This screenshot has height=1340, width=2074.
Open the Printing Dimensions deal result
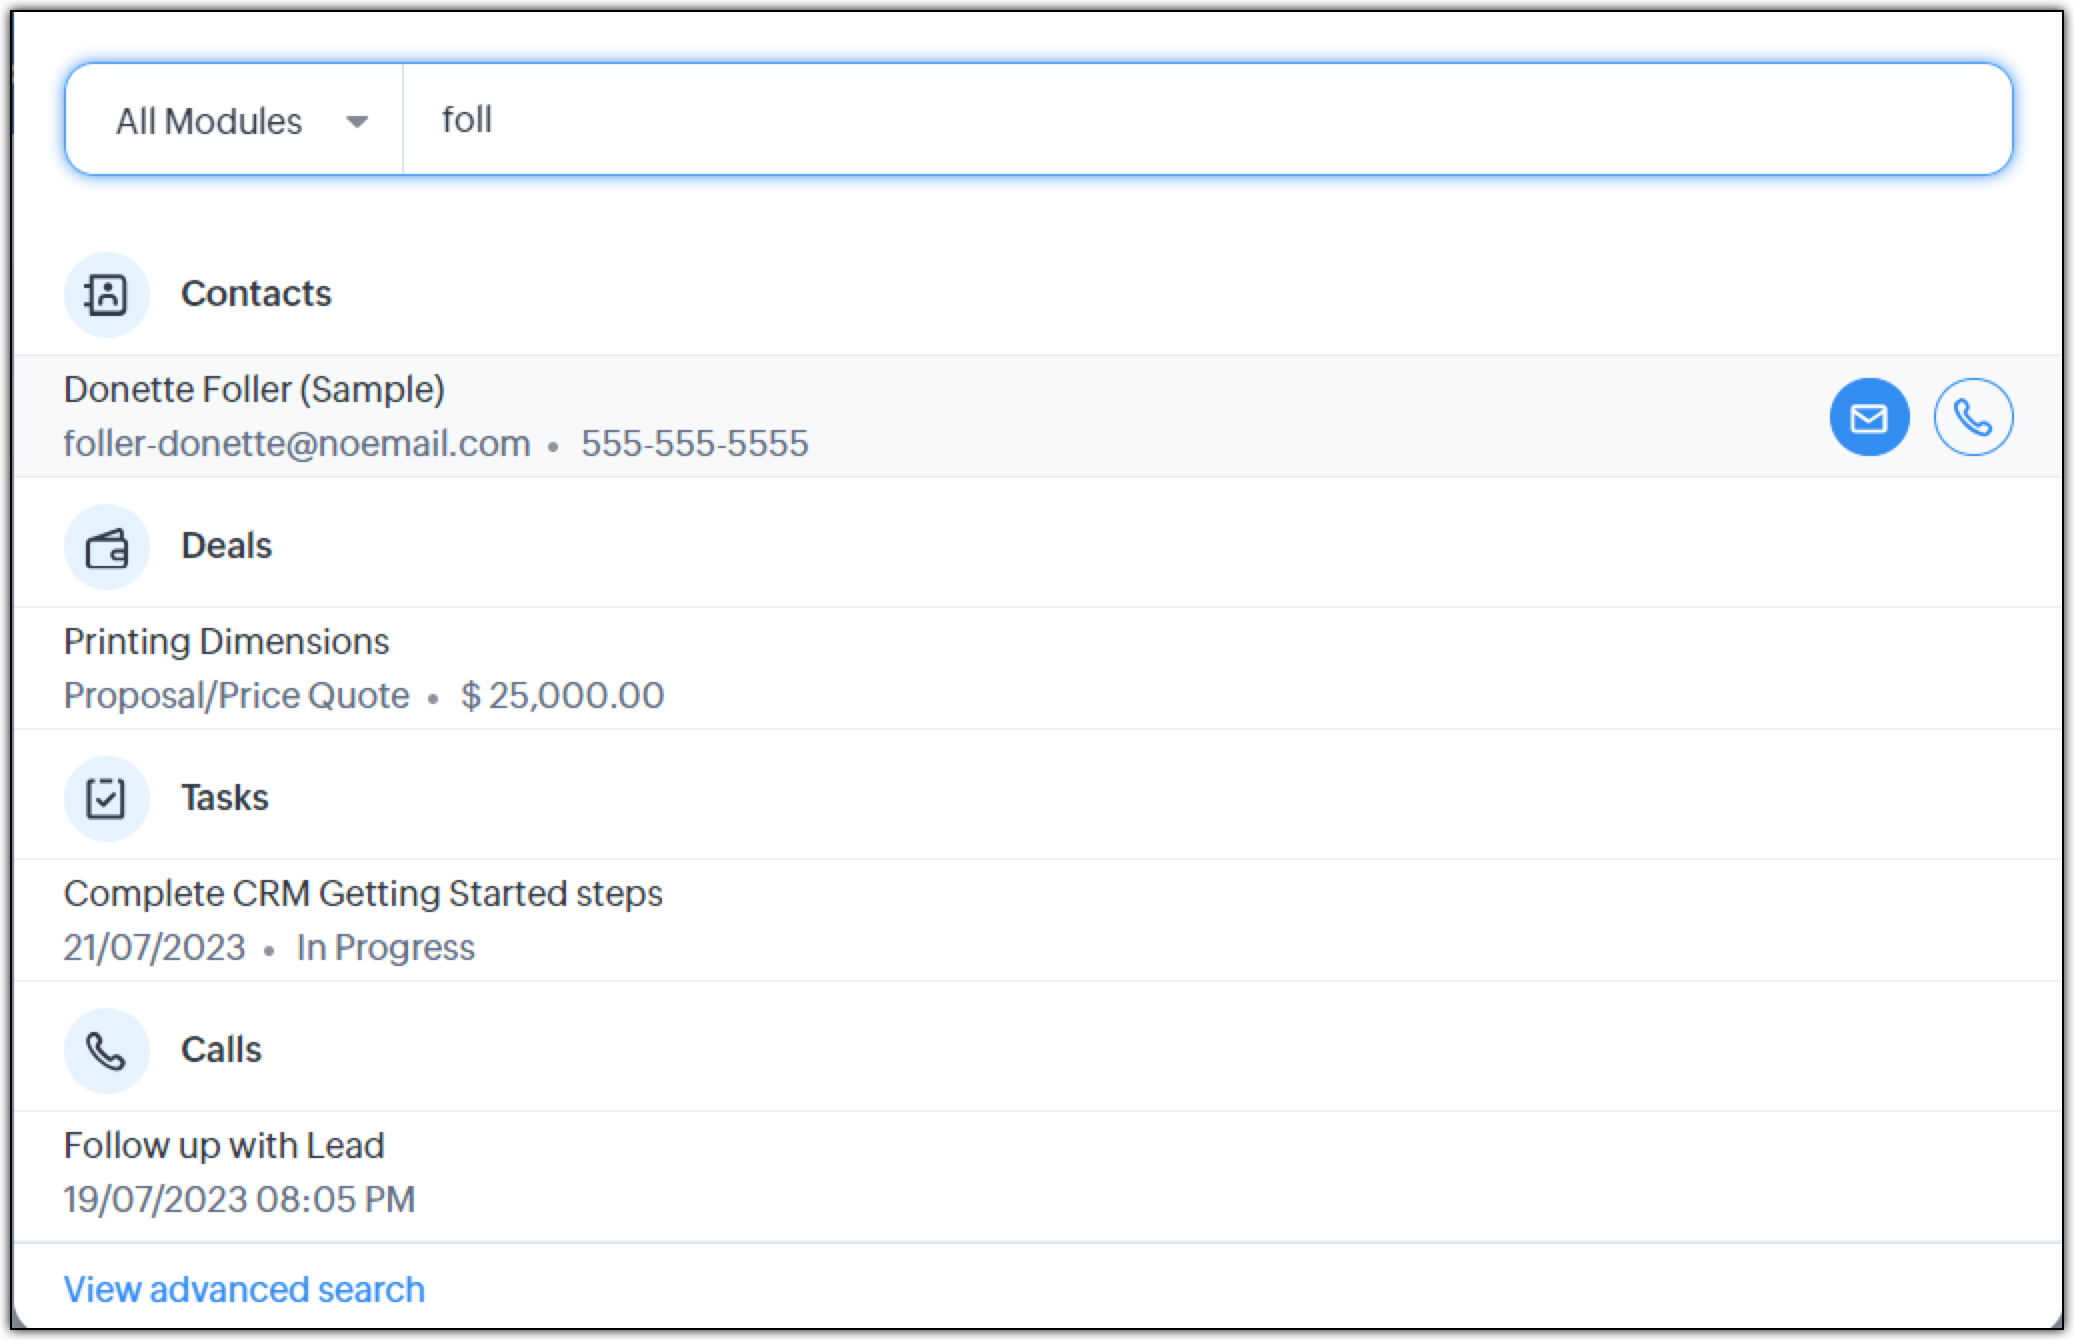pos(226,641)
